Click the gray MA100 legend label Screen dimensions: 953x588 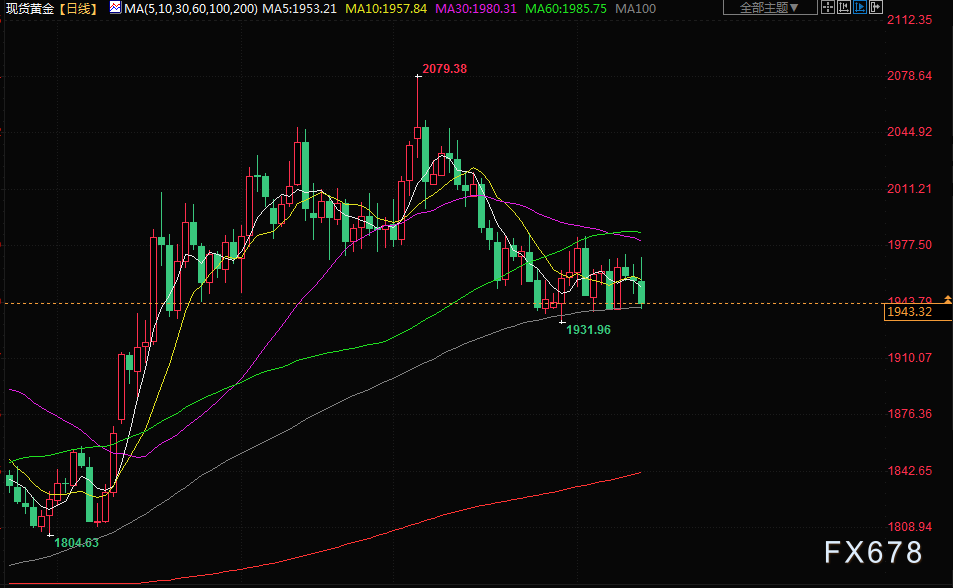point(636,8)
